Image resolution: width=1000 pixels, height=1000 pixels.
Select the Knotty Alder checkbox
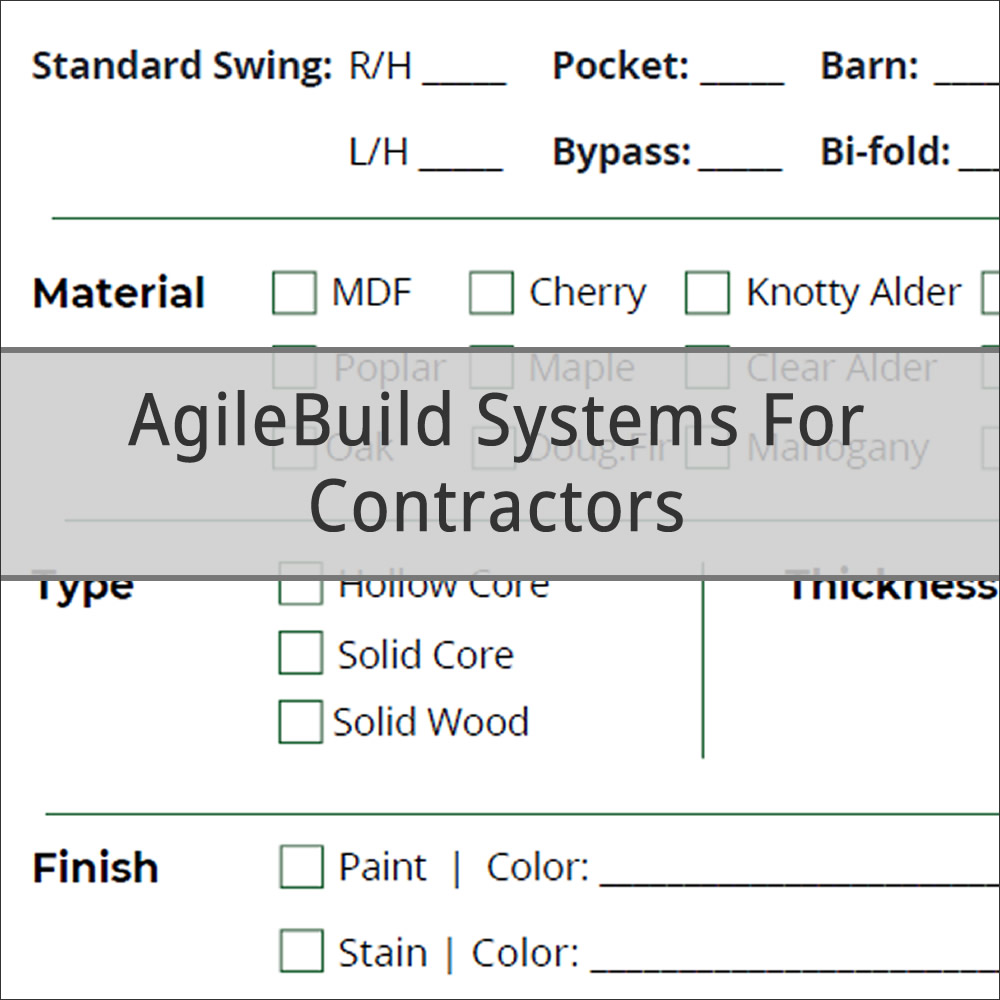pyautogui.click(x=707, y=293)
